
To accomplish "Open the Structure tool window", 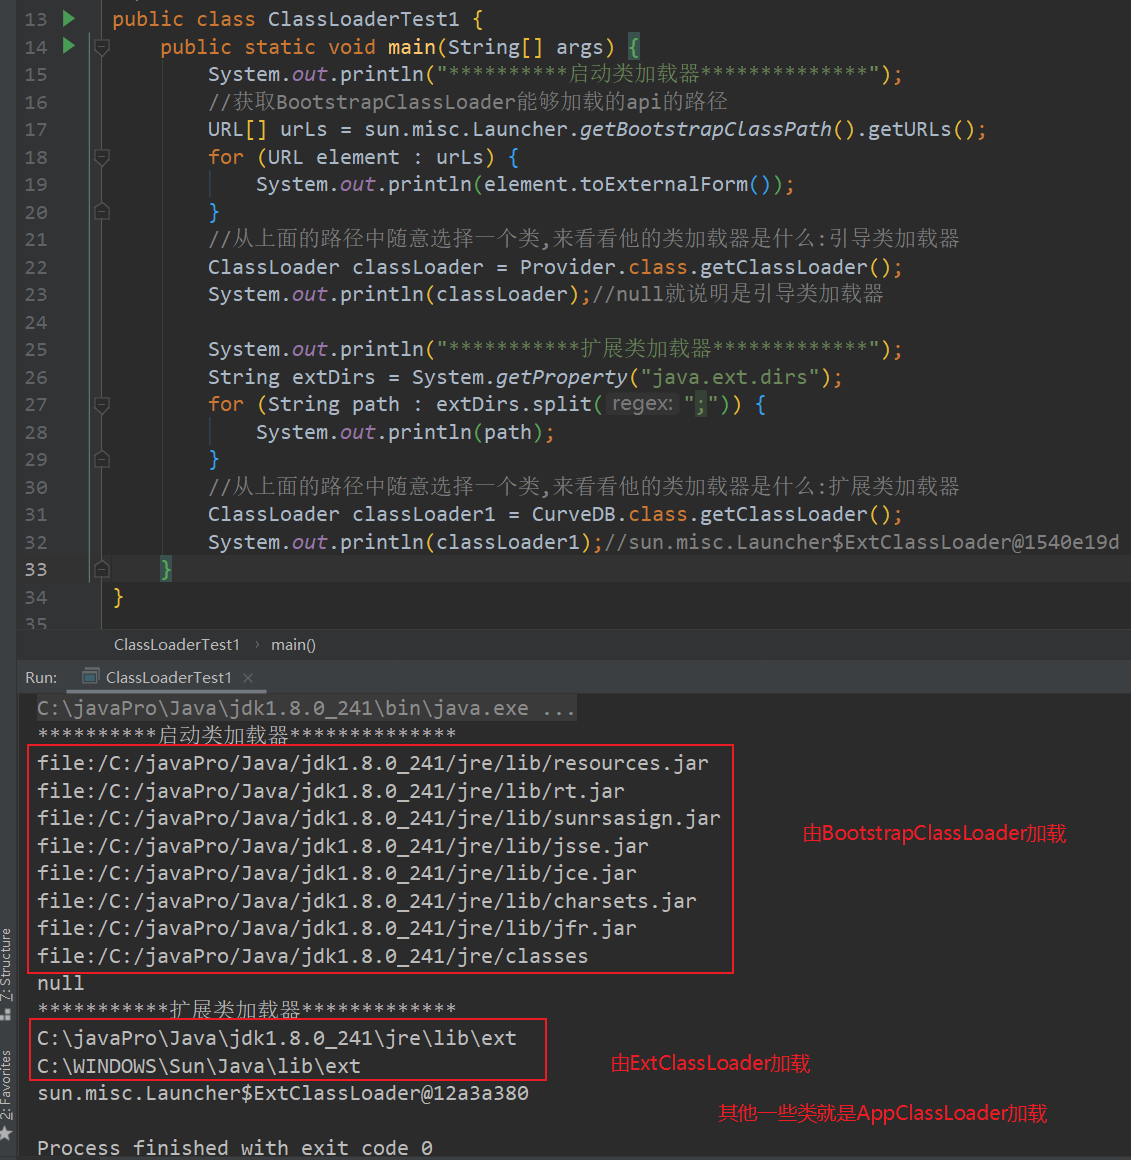I will [7, 974].
